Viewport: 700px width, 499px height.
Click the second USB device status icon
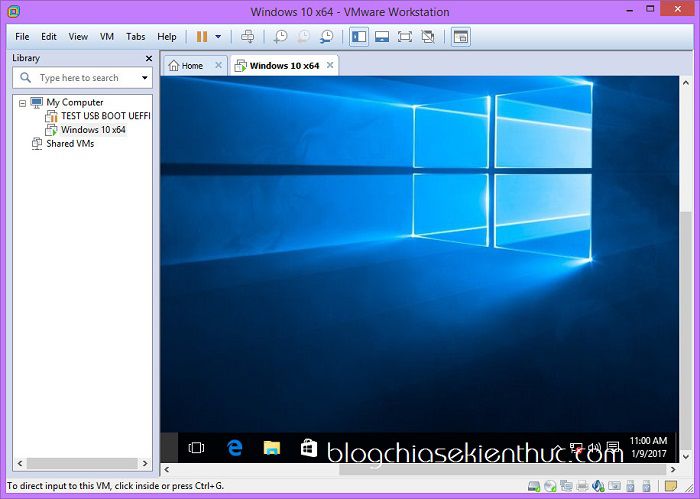click(x=646, y=486)
